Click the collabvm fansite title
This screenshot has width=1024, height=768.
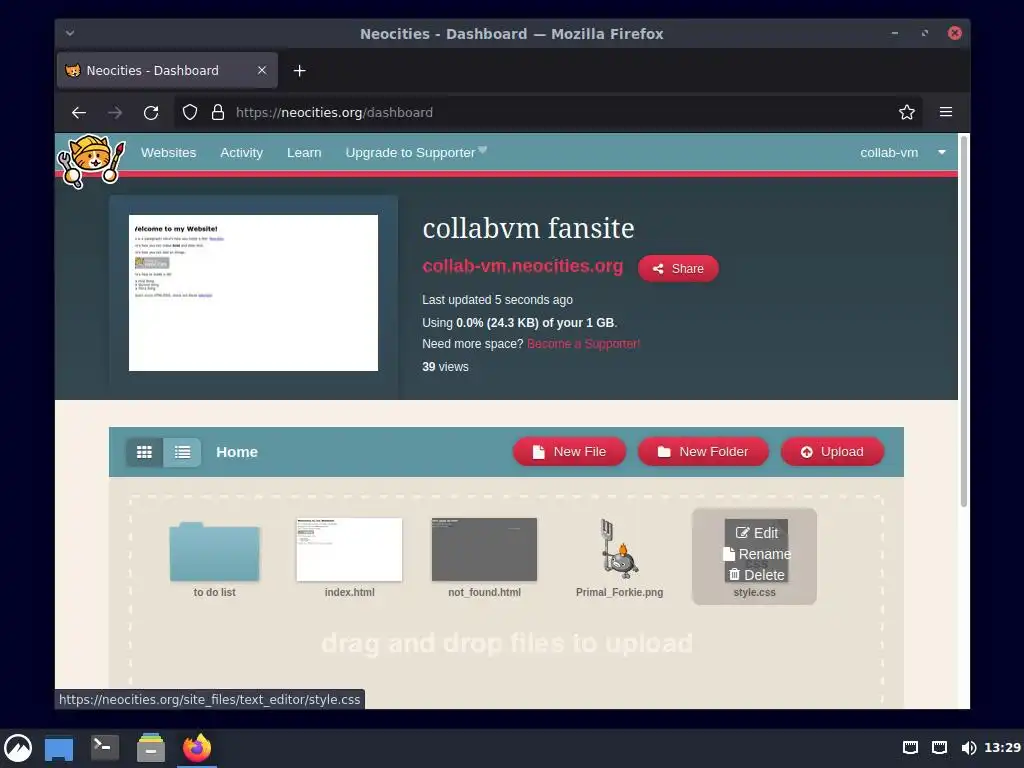point(528,229)
